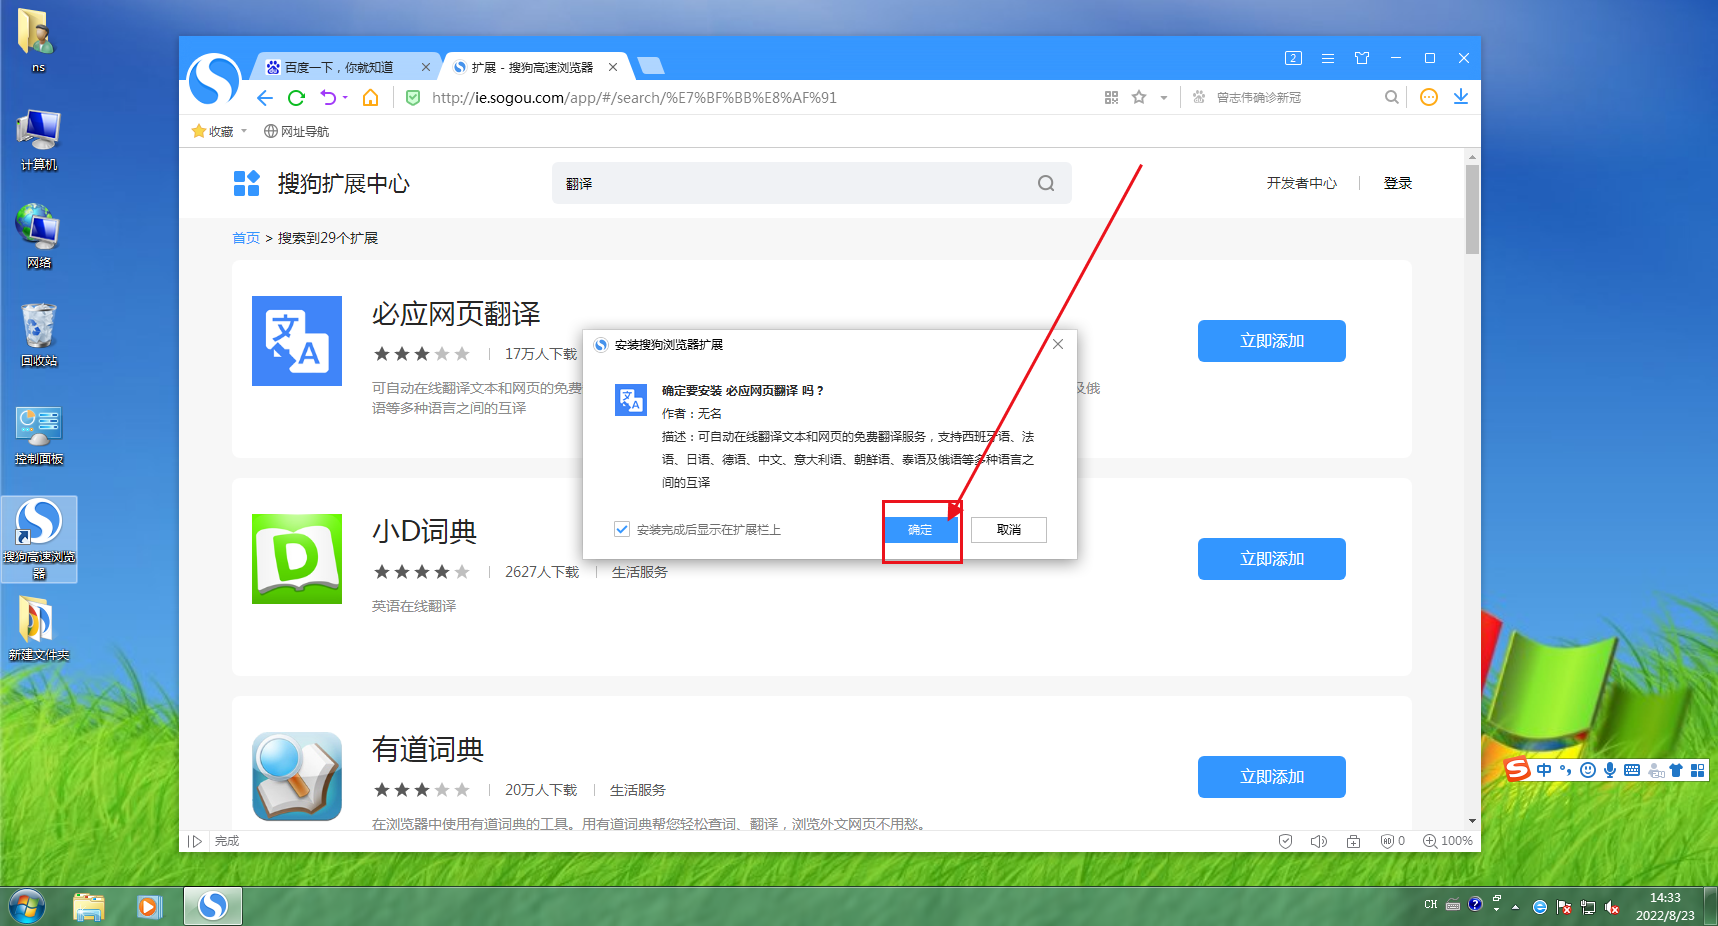This screenshot has width=1718, height=926.
Task: Click 立即添加 for 有道词典
Action: [x=1272, y=777]
